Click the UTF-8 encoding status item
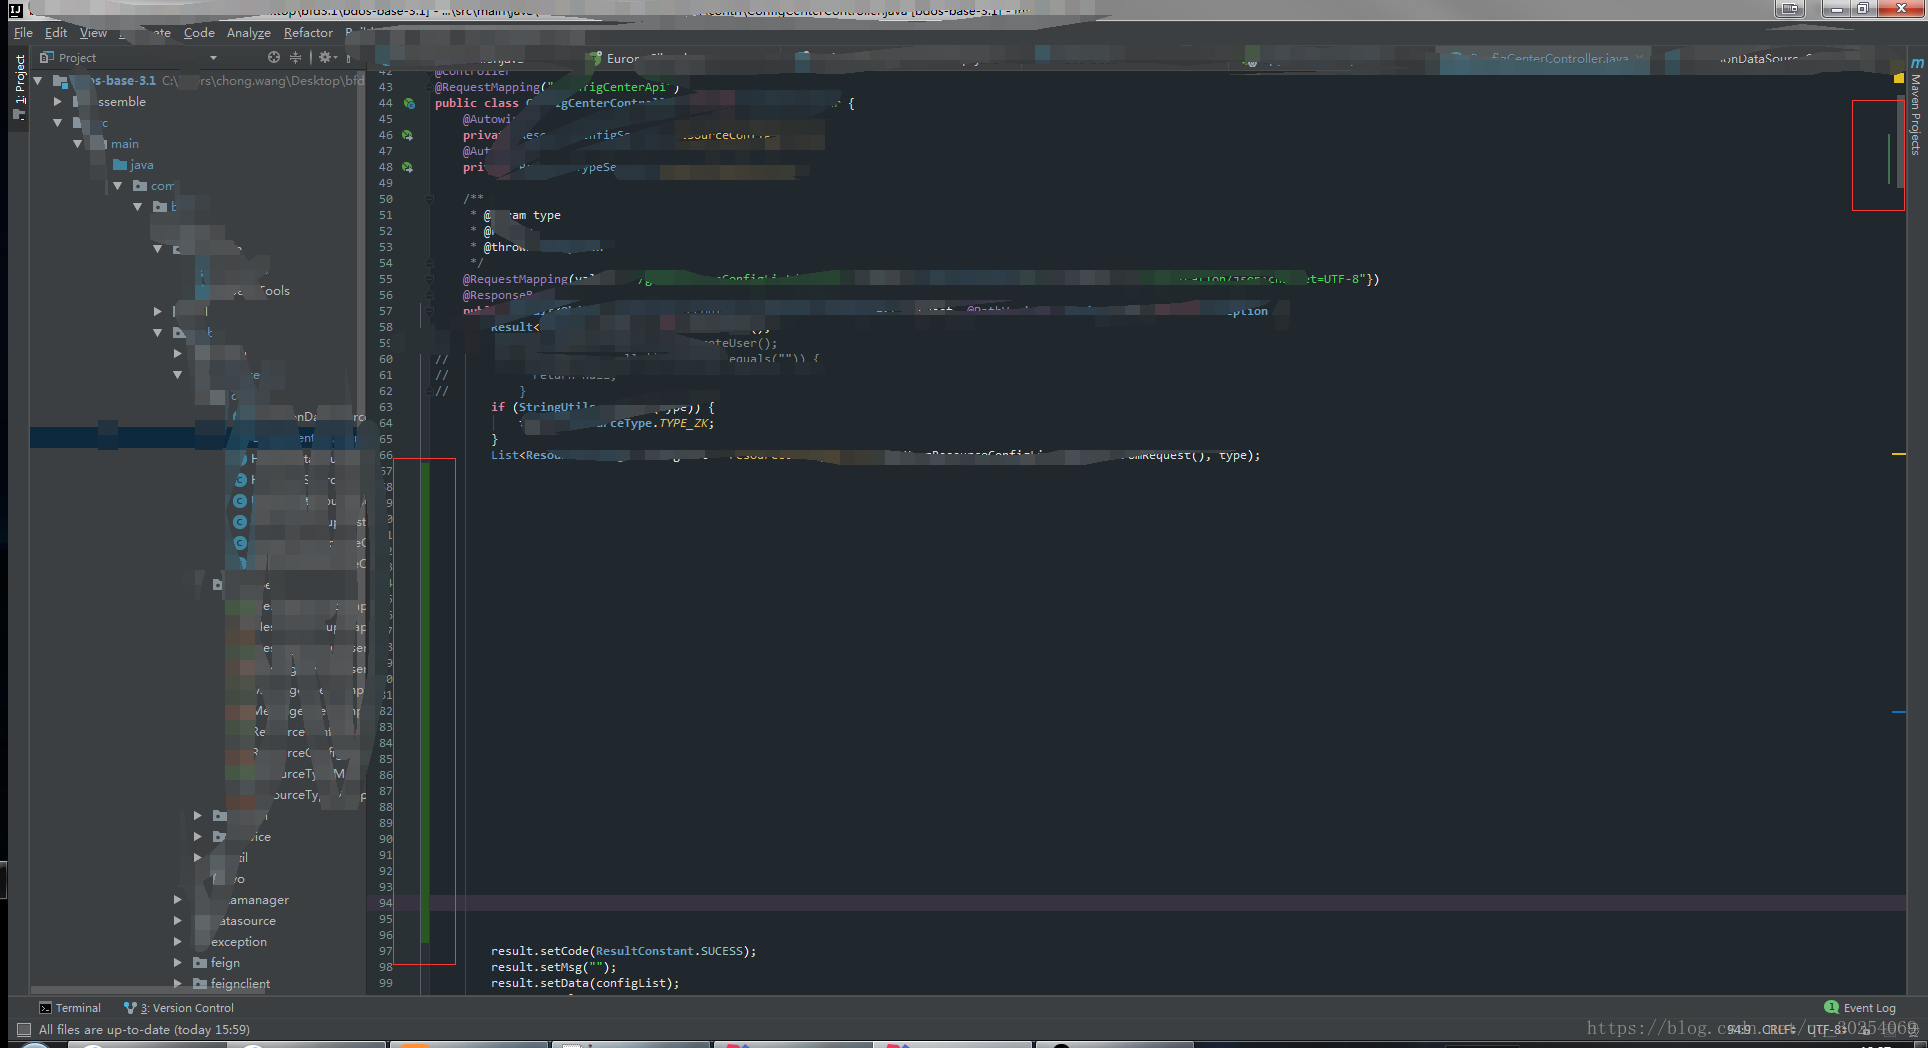 pyautogui.click(x=1827, y=1029)
